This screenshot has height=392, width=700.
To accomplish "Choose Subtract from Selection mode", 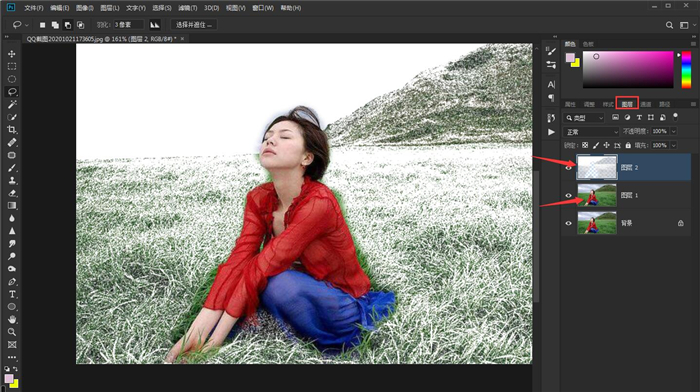I will pyautogui.click(x=67, y=25).
